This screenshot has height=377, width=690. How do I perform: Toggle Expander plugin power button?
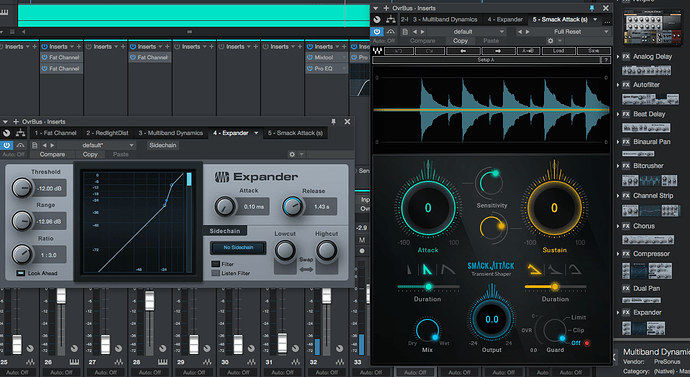7,145
